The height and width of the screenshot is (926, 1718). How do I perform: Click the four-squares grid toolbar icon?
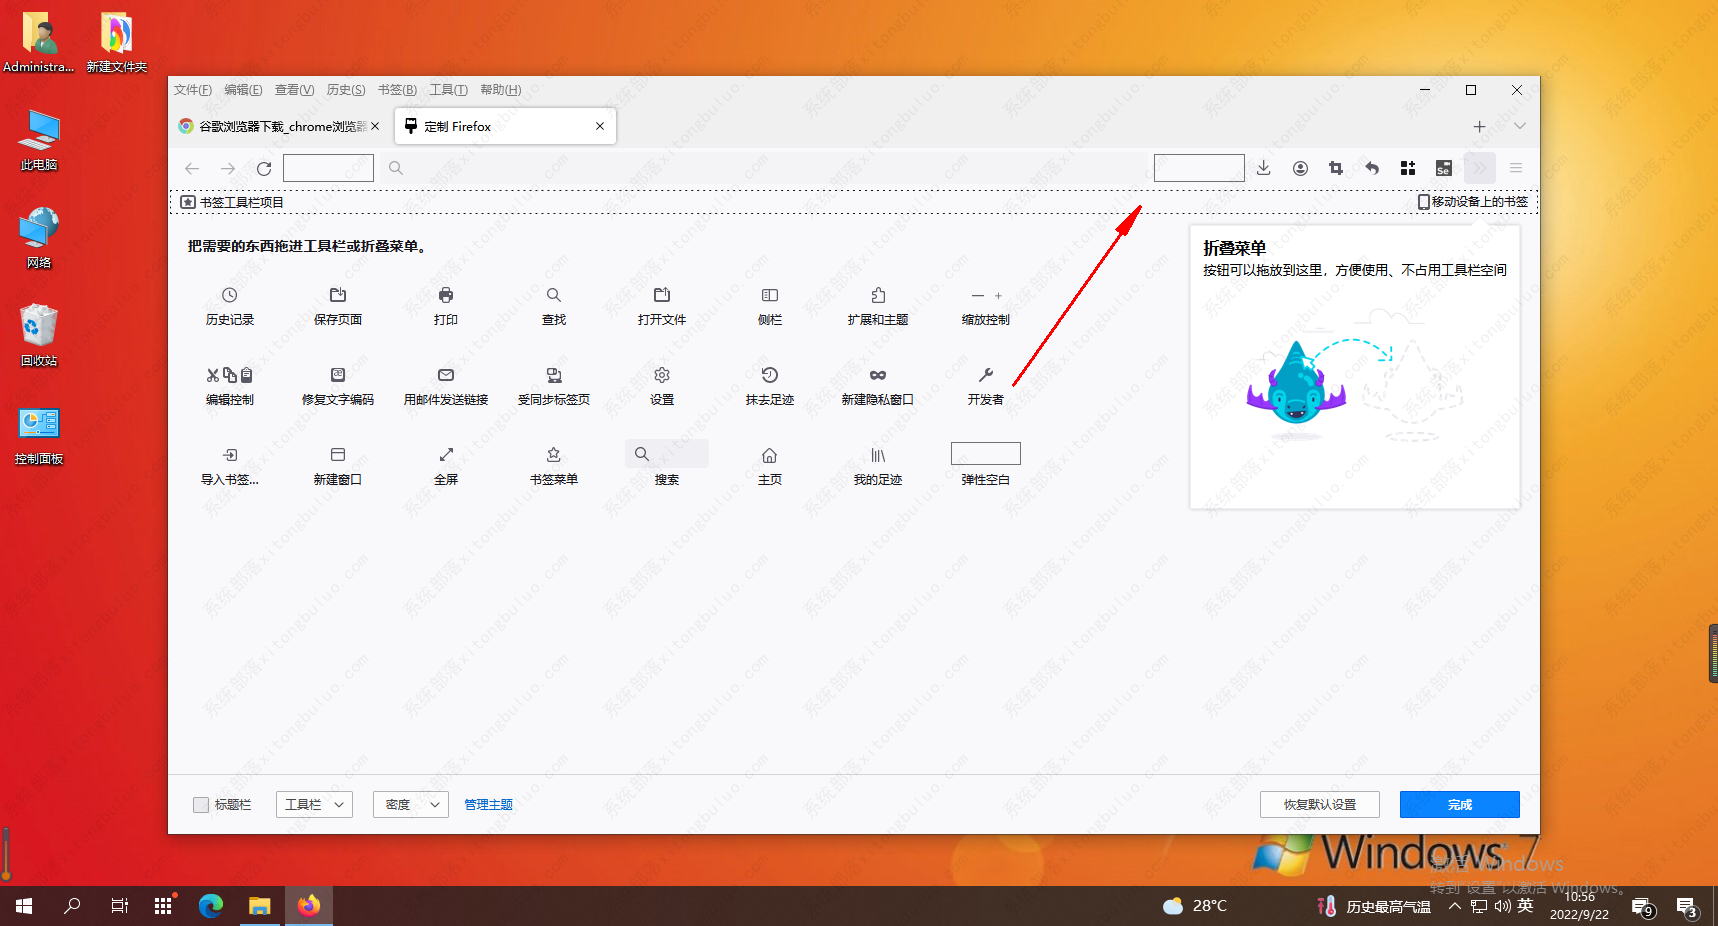pos(1408,168)
